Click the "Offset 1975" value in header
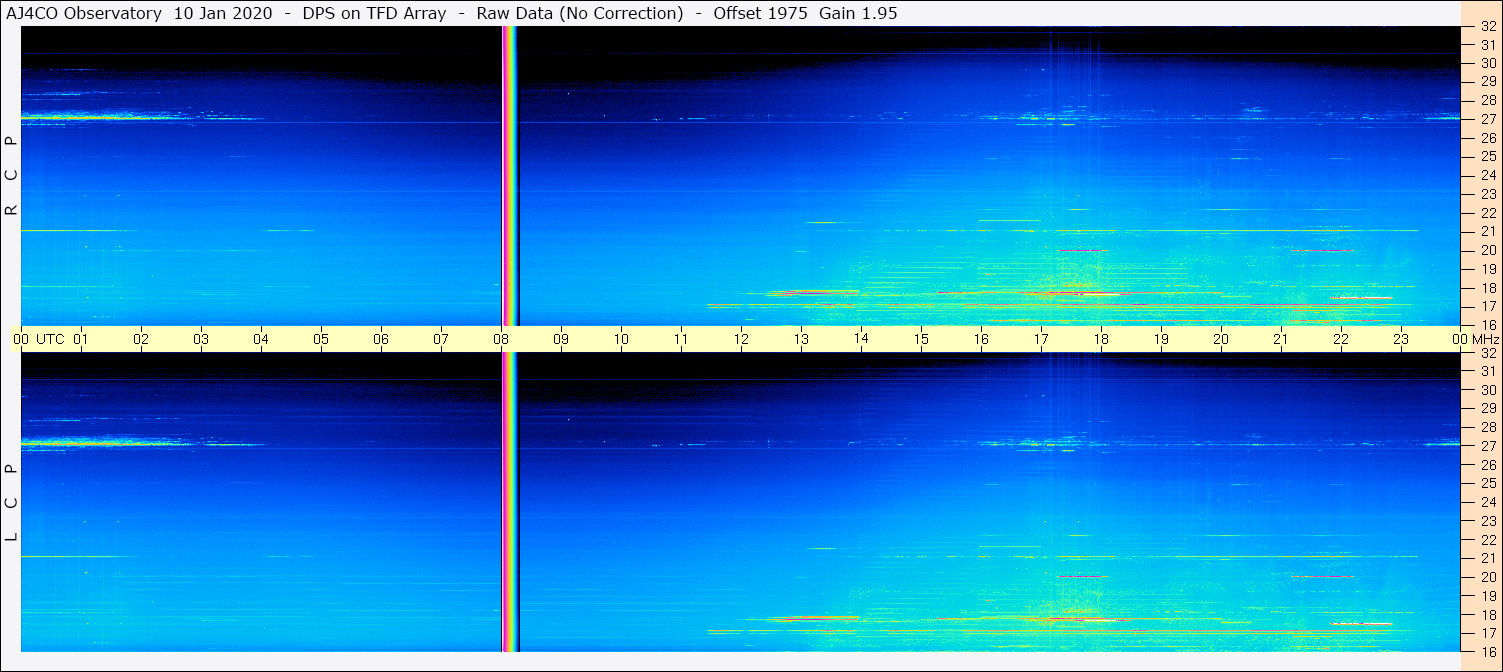The image size is (1503, 672). pyautogui.click(x=761, y=13)
